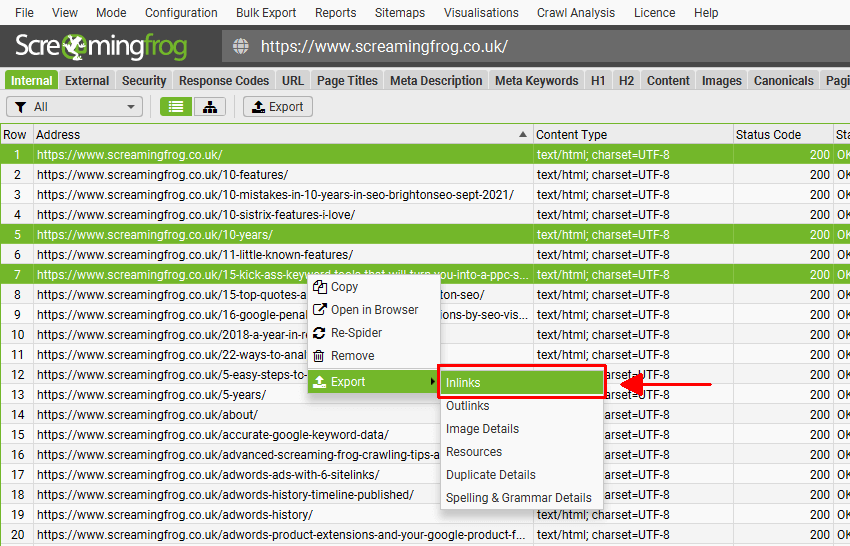This screenshot has height=546, width=850.
Task: Select Remove from context menu
Action: point(374,356)
